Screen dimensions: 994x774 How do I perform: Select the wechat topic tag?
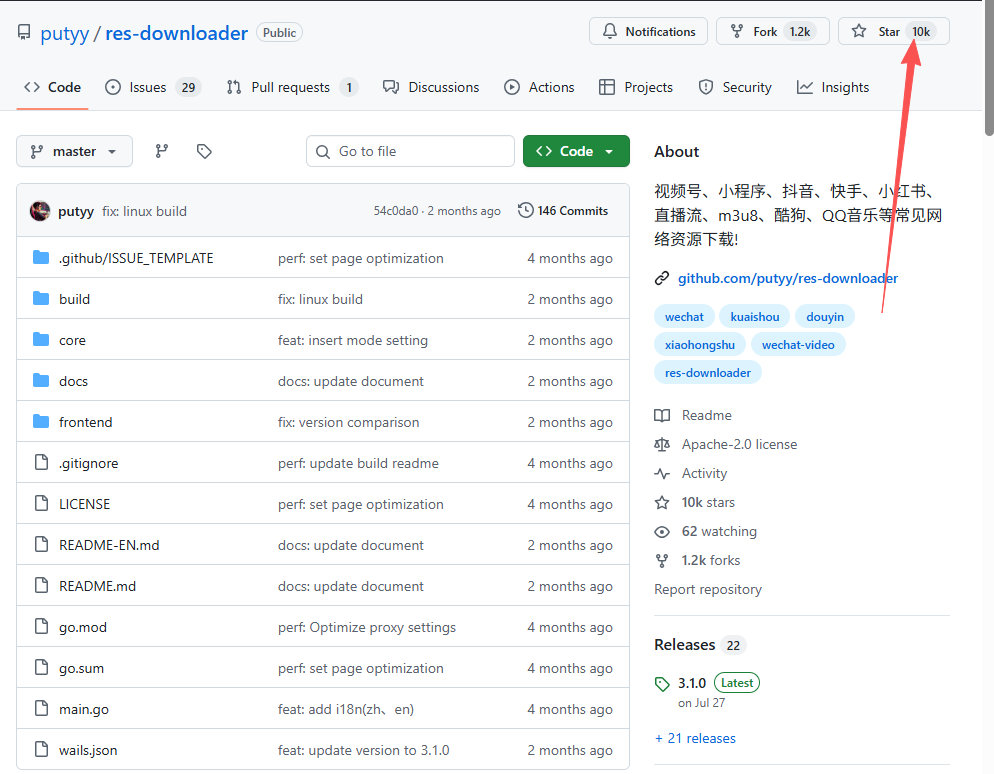[684, 316]
